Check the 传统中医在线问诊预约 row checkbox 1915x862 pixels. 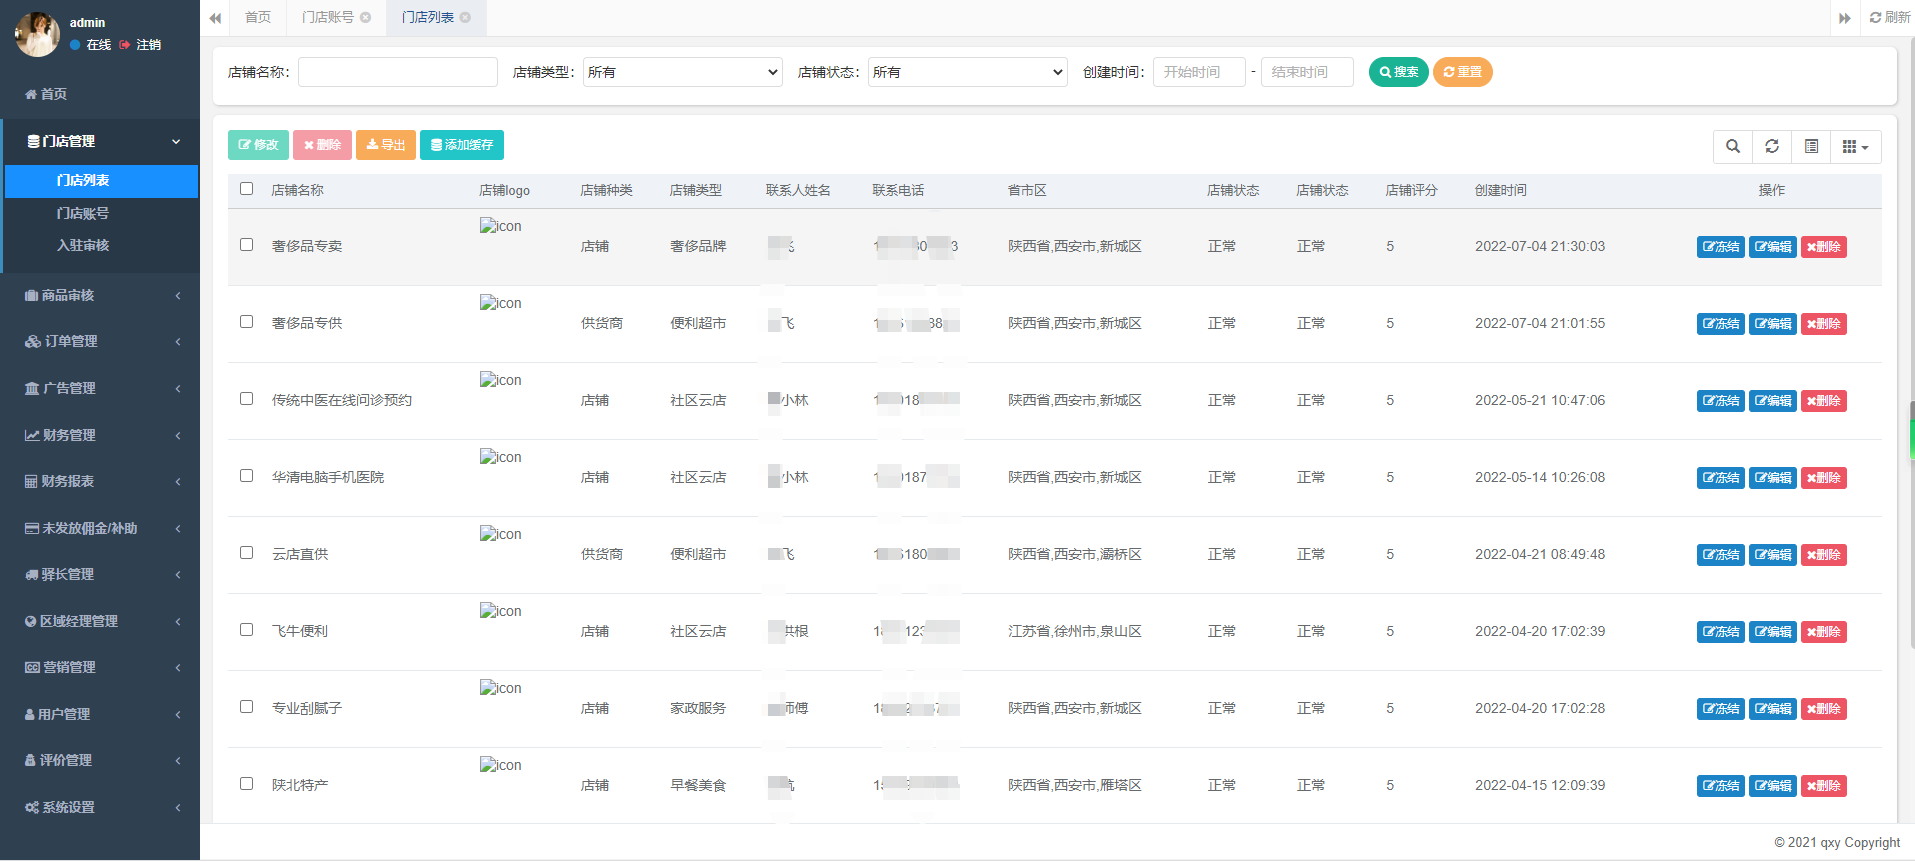pos(247,399)
